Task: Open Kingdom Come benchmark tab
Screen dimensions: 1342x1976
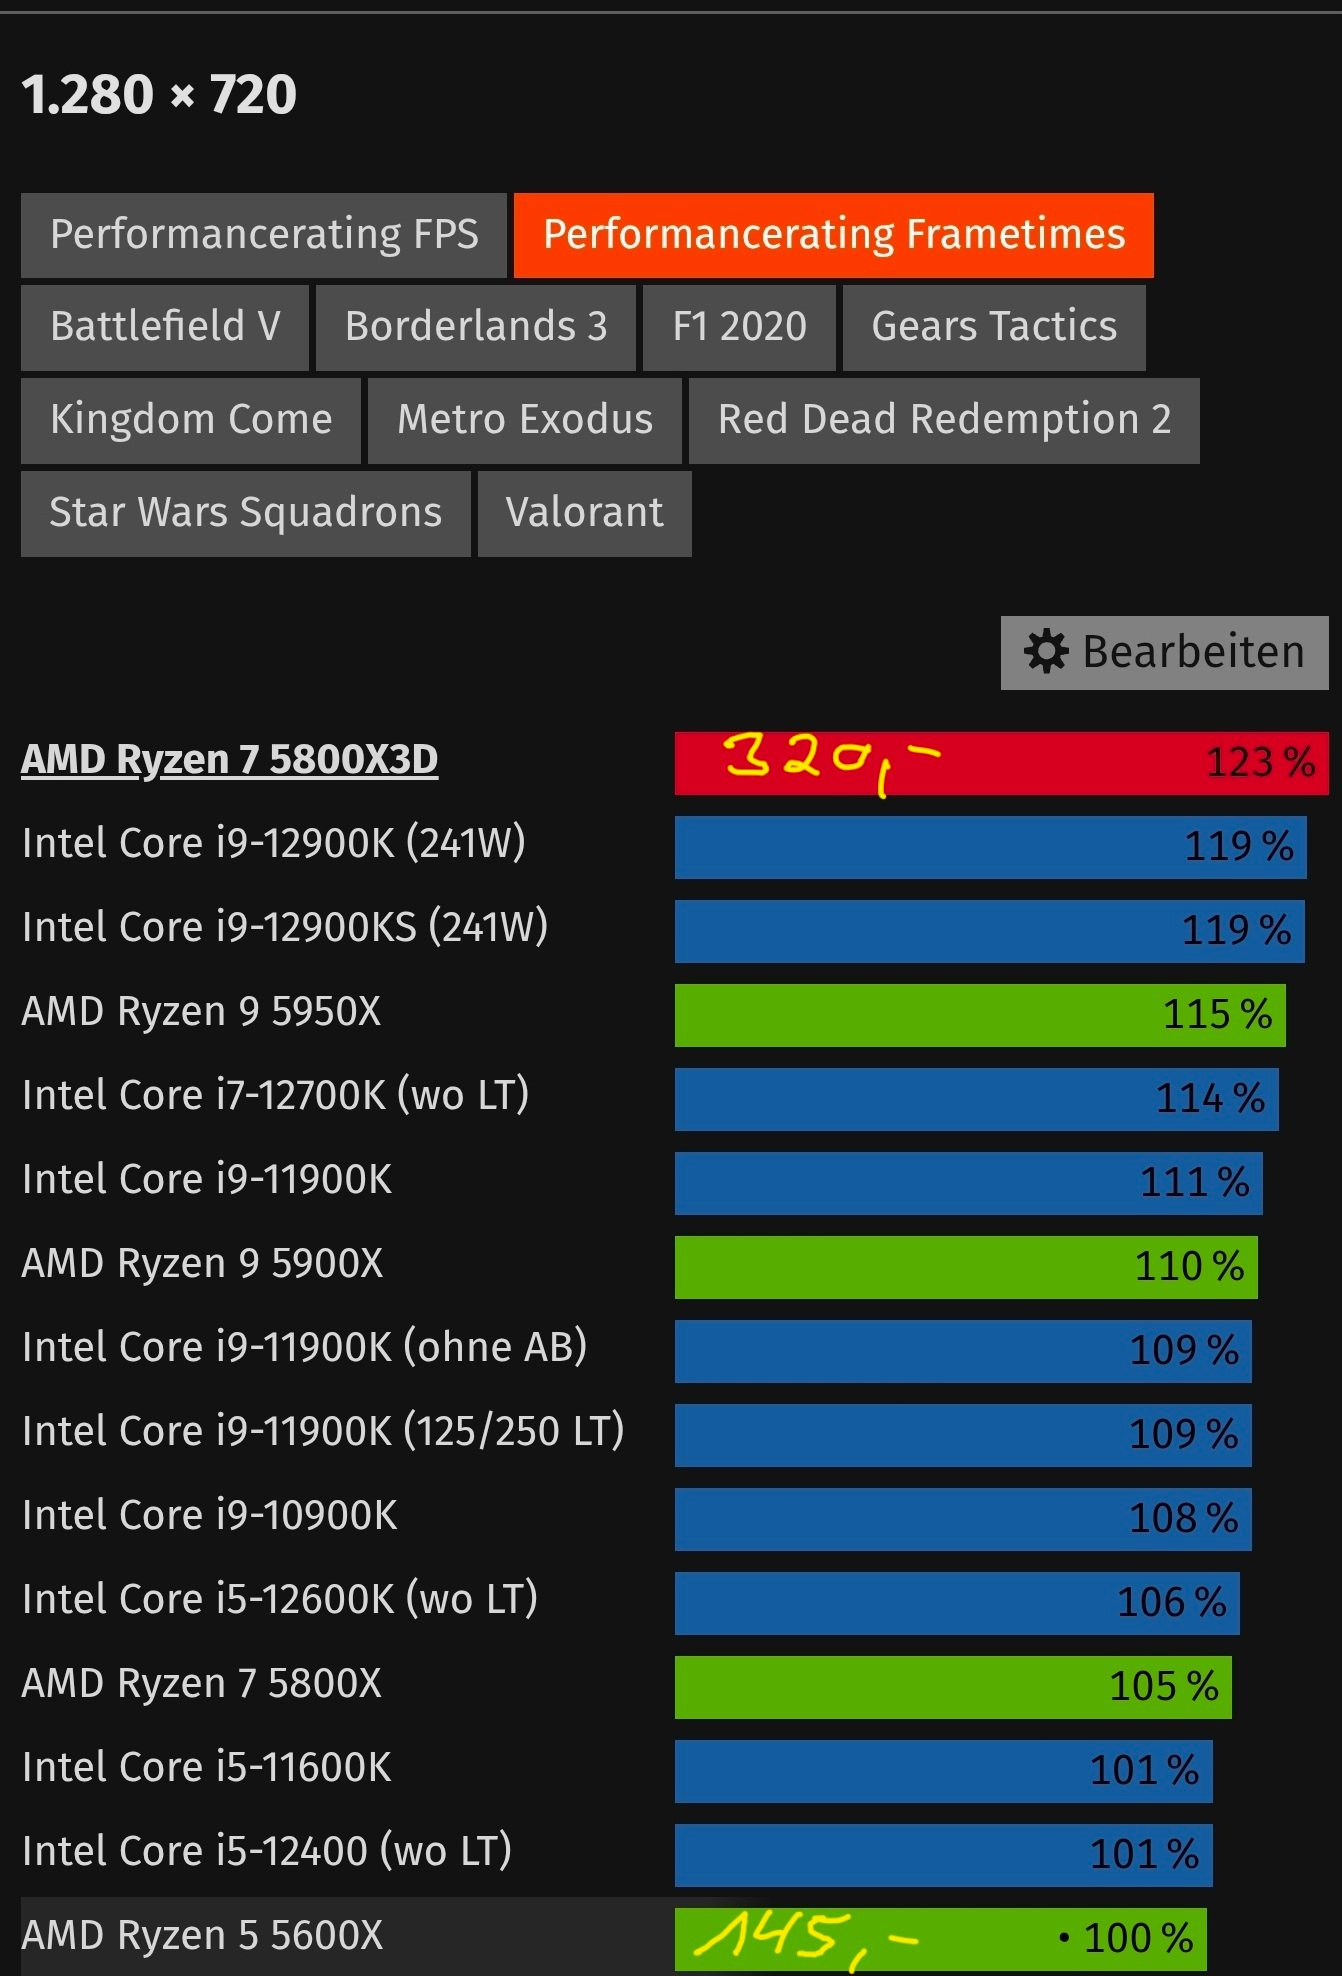Action: pyautogui.click(x=191, y=420)
